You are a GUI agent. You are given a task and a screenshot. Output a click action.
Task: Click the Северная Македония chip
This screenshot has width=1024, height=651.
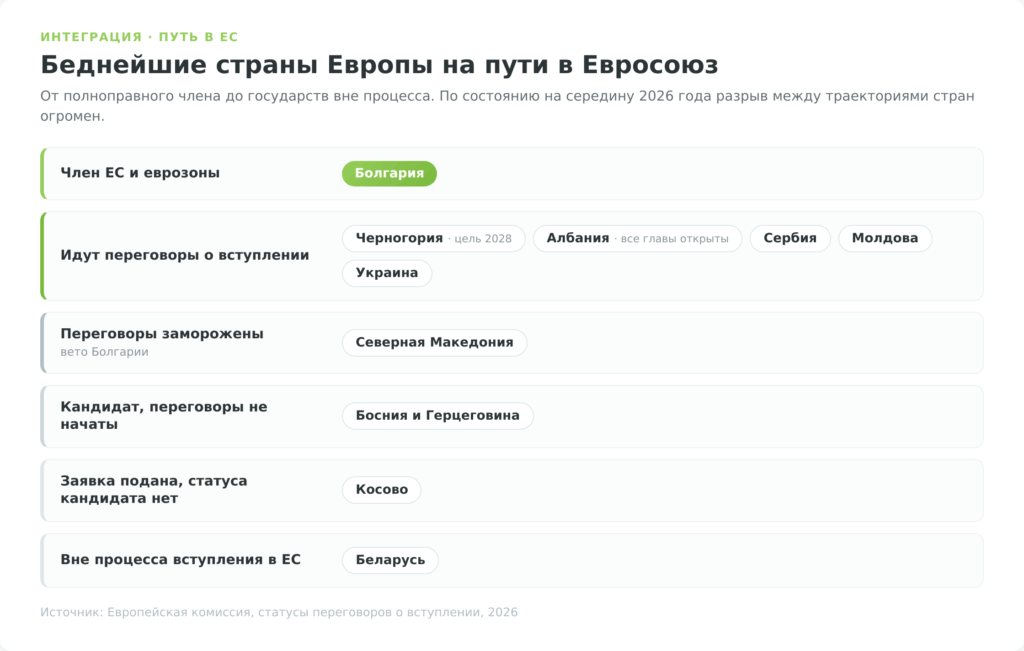click(x=434, y=343)
